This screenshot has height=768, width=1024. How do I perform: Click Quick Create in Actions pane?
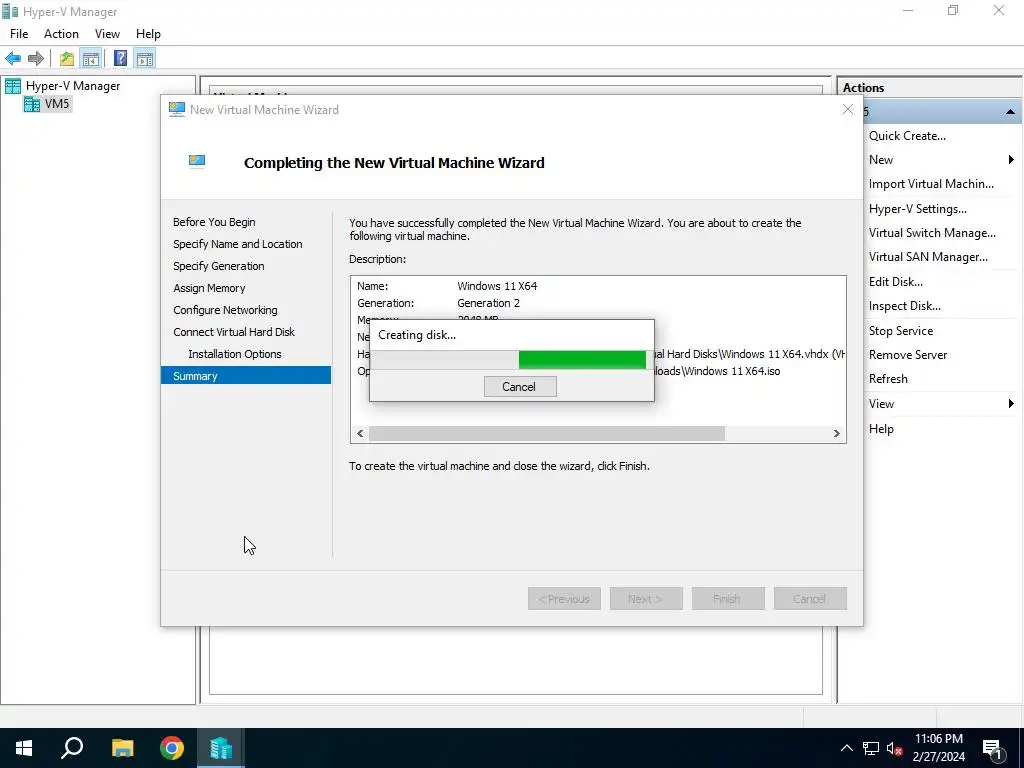(907, 136)
